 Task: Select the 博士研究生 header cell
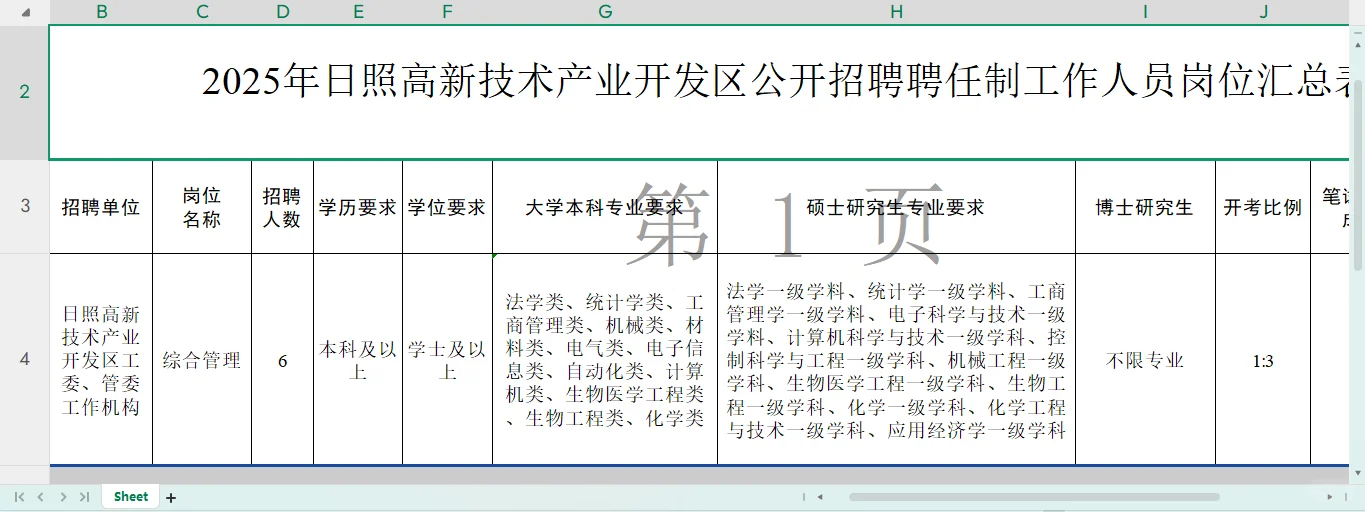1145,207
